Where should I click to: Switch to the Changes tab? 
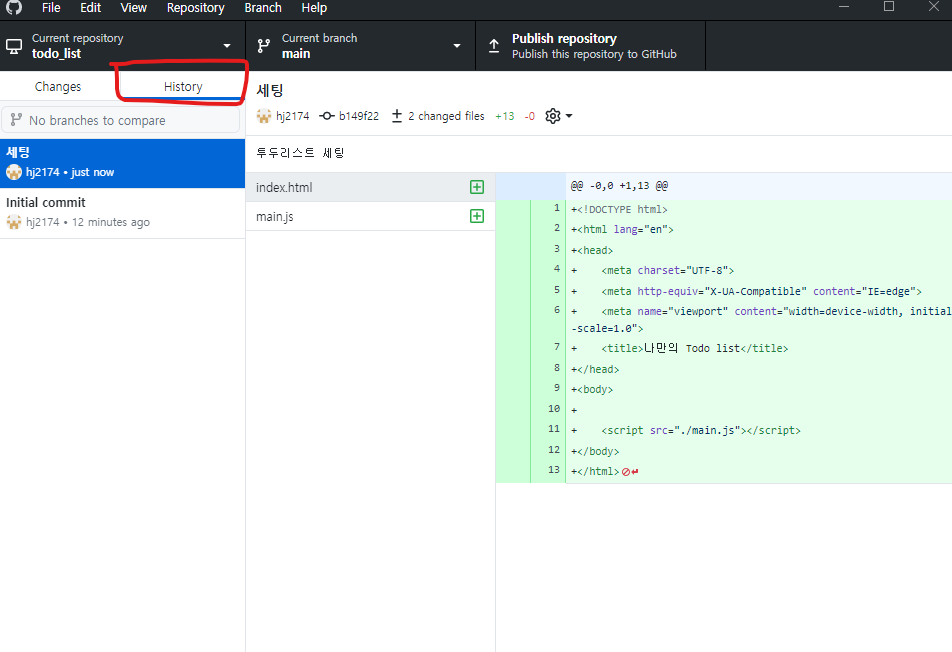coord(58,86)
